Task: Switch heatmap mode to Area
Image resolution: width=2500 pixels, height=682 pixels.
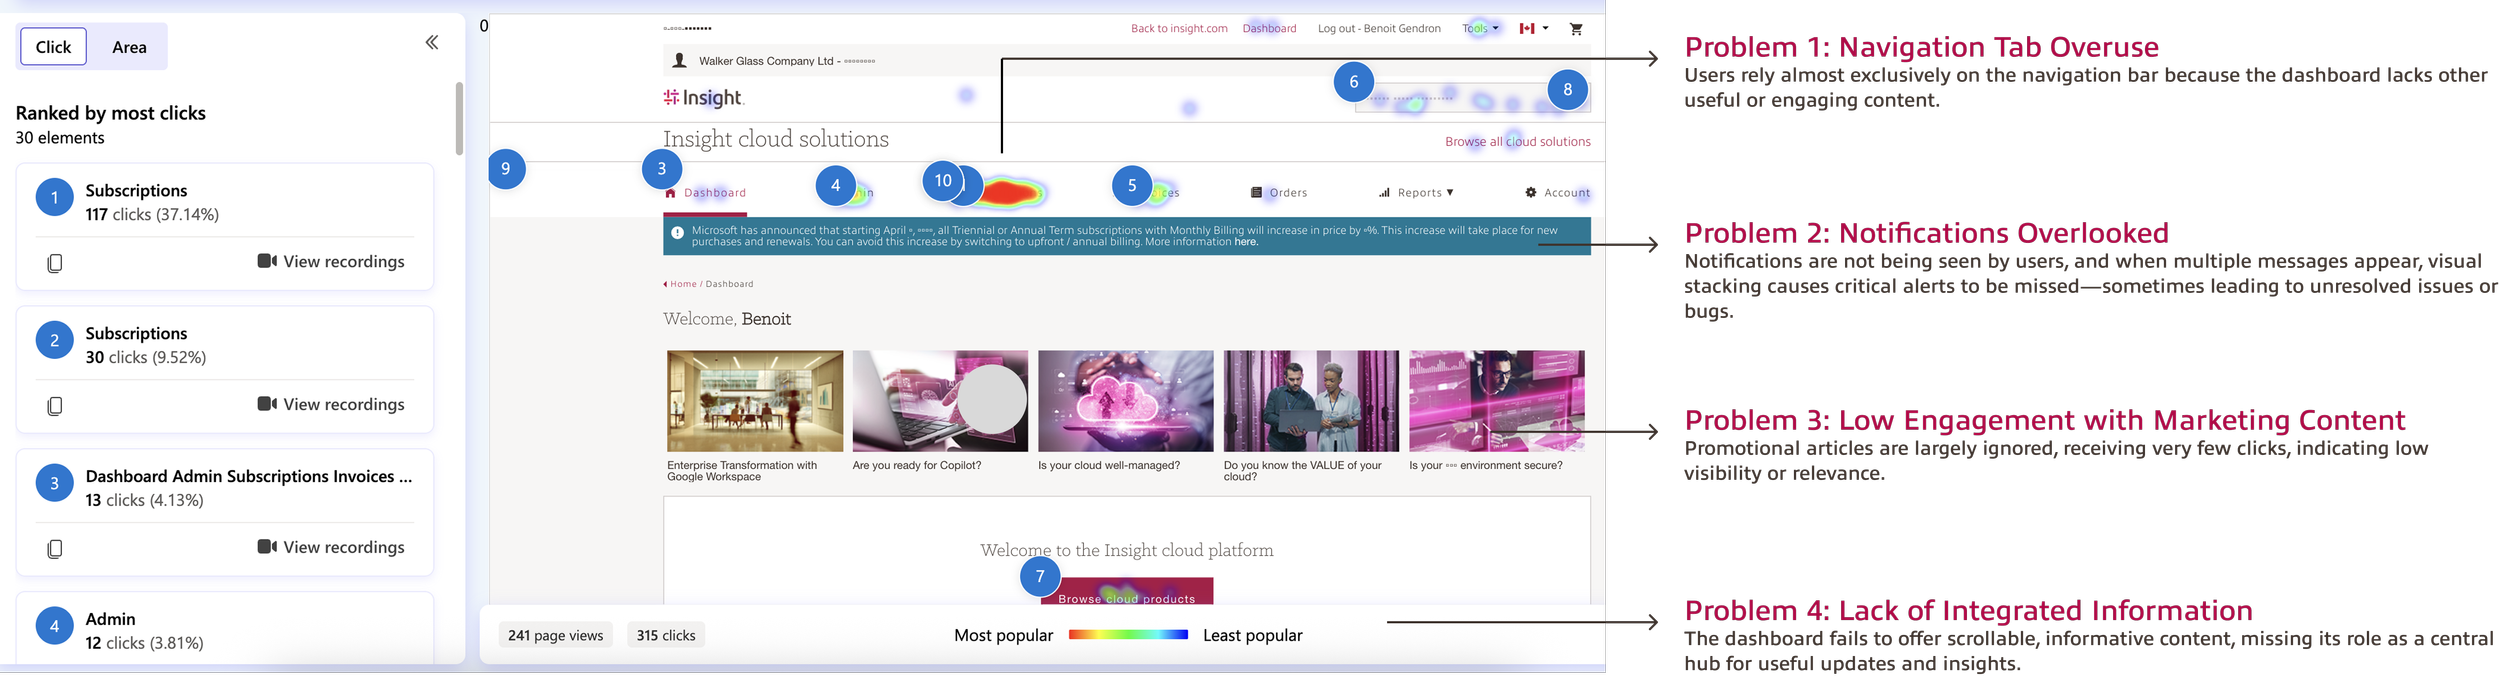Action: click(x=129, y=47)
